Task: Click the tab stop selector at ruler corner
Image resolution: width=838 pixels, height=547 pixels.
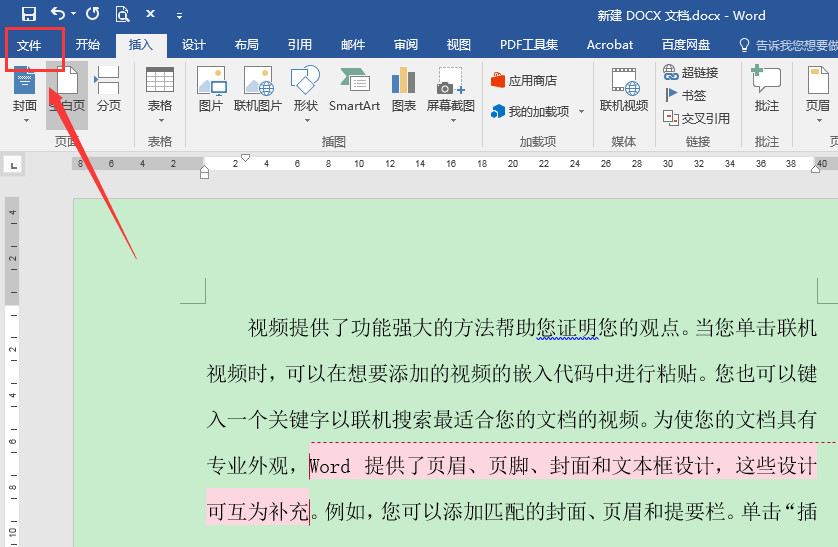Action: (x=14, y=165)
